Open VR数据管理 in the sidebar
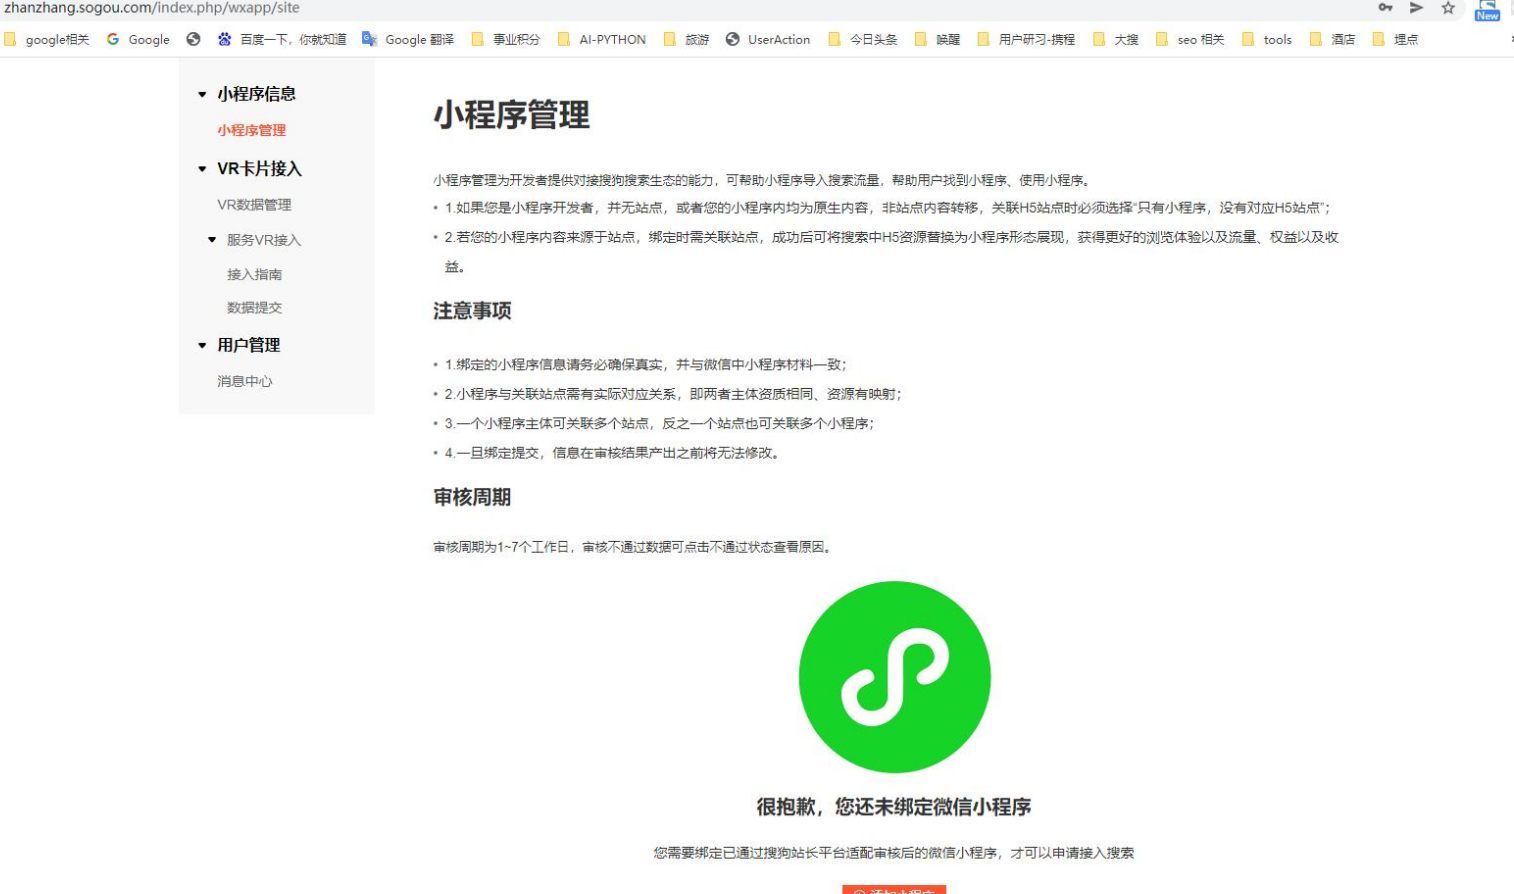Viewport: 1514px width, 894px height. pyautogui.click(x=254, y=205)
